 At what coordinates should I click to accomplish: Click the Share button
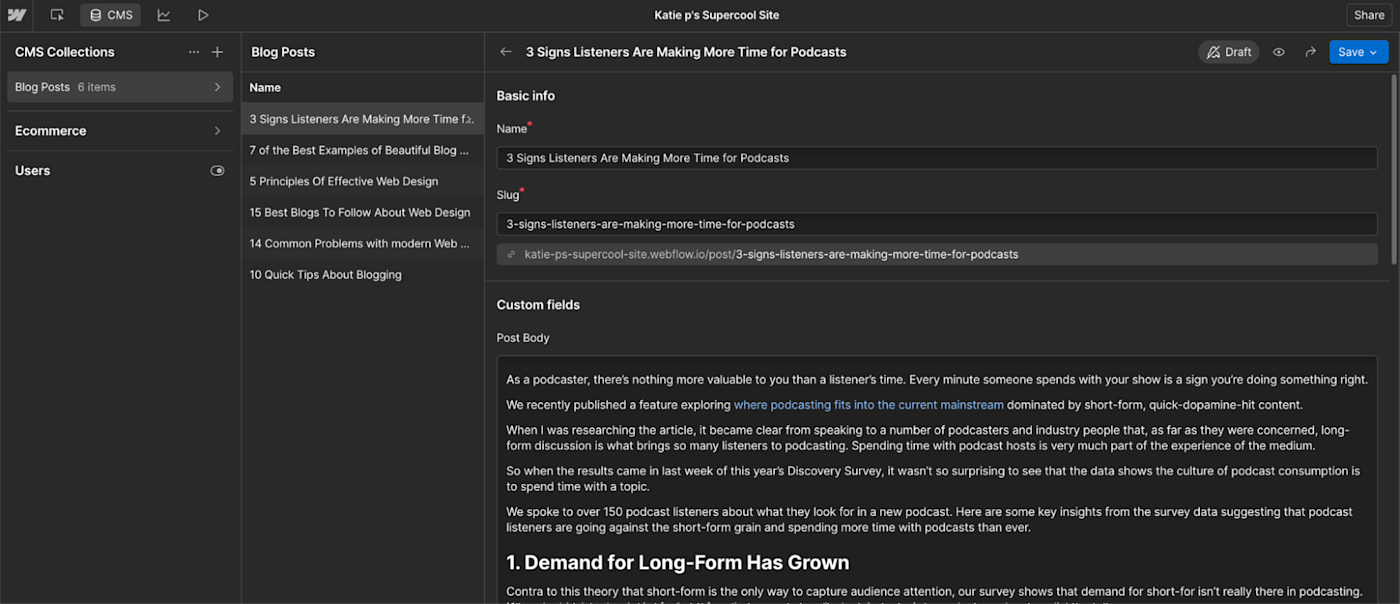1369,15
